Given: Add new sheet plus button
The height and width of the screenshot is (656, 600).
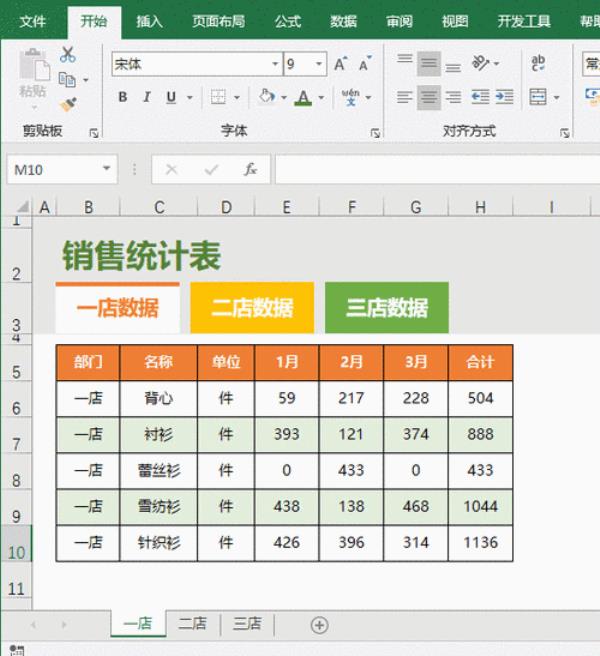Looking at the screenshot, I should 320,625.
